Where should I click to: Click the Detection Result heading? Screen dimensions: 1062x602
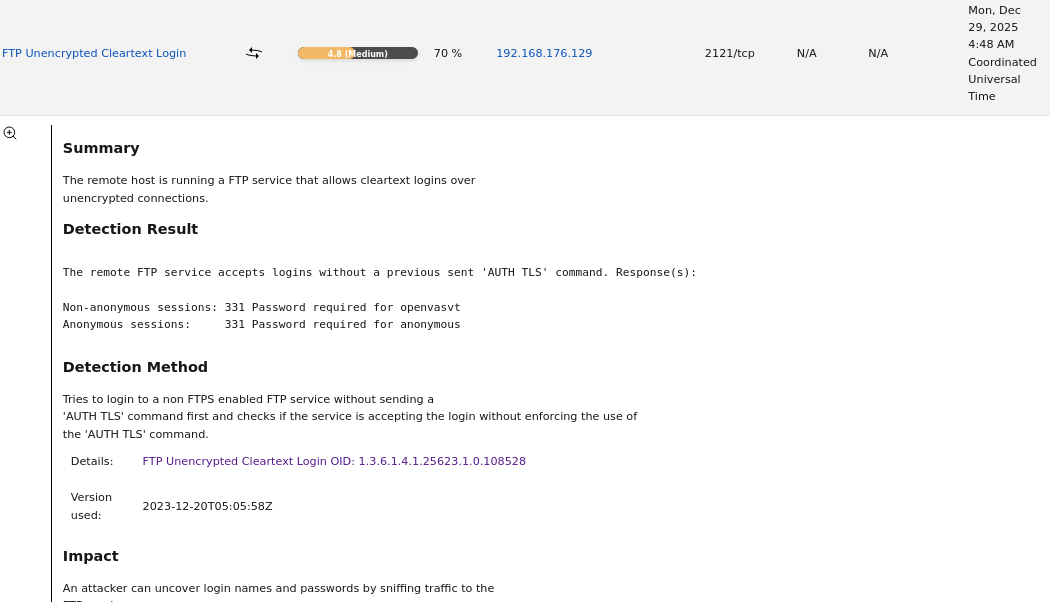[130, 229]
